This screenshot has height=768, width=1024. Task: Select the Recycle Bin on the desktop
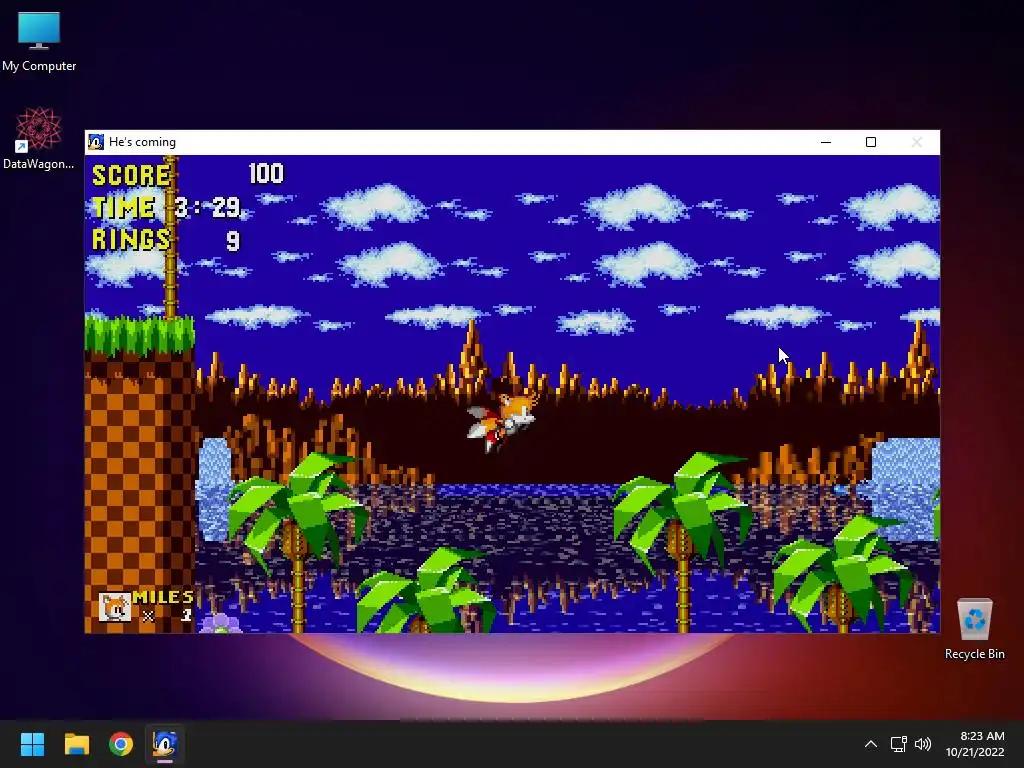[974, 629]
